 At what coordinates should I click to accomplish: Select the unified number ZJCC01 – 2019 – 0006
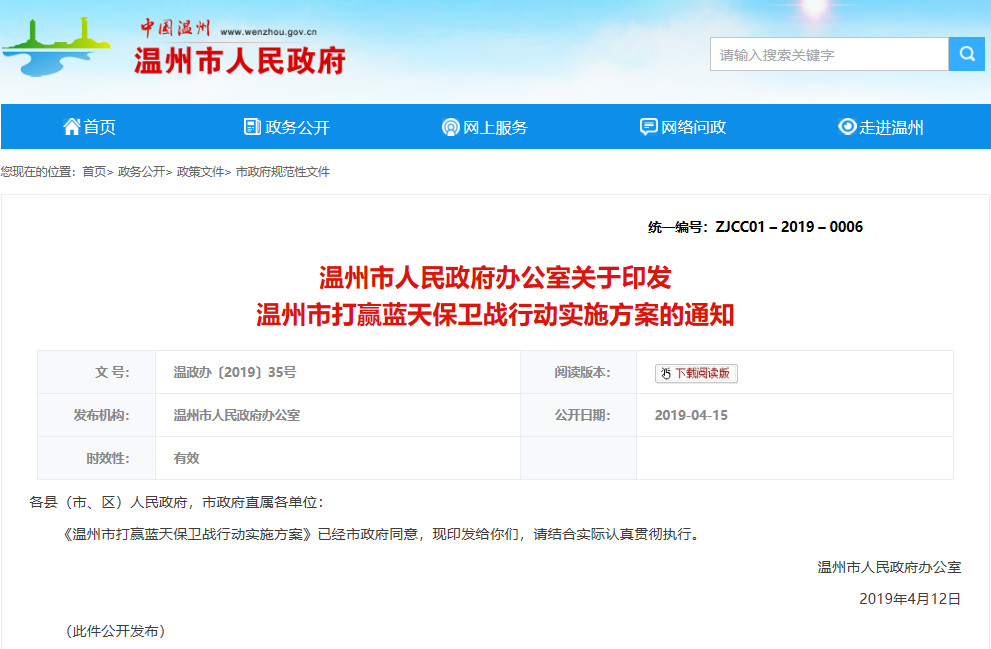[789, 227]
